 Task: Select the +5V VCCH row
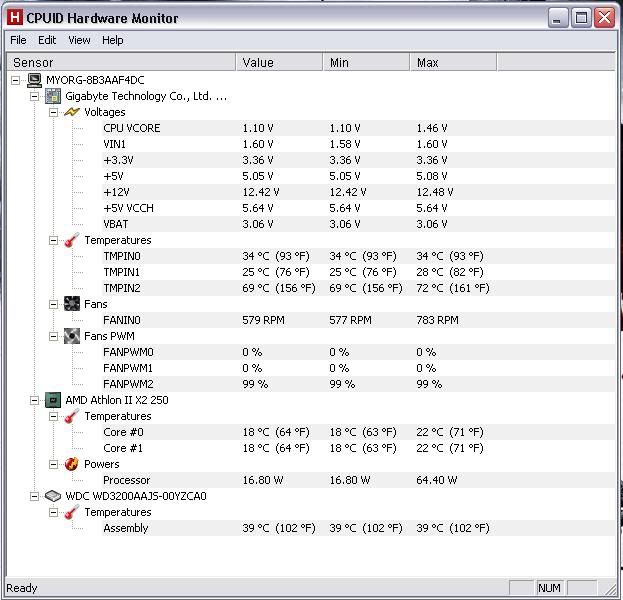pyautogui.click(x=358, y=208)
